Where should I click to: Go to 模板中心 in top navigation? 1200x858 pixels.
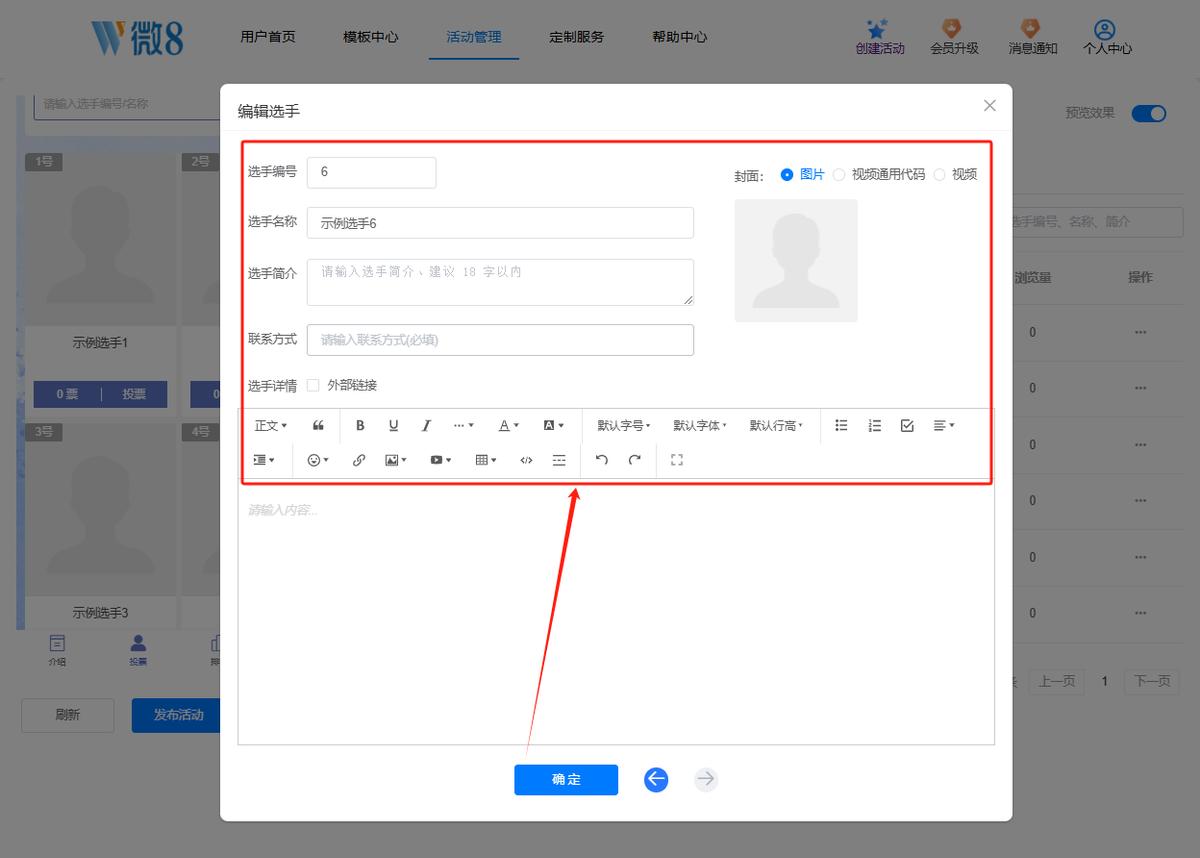[x=370, y=37]
